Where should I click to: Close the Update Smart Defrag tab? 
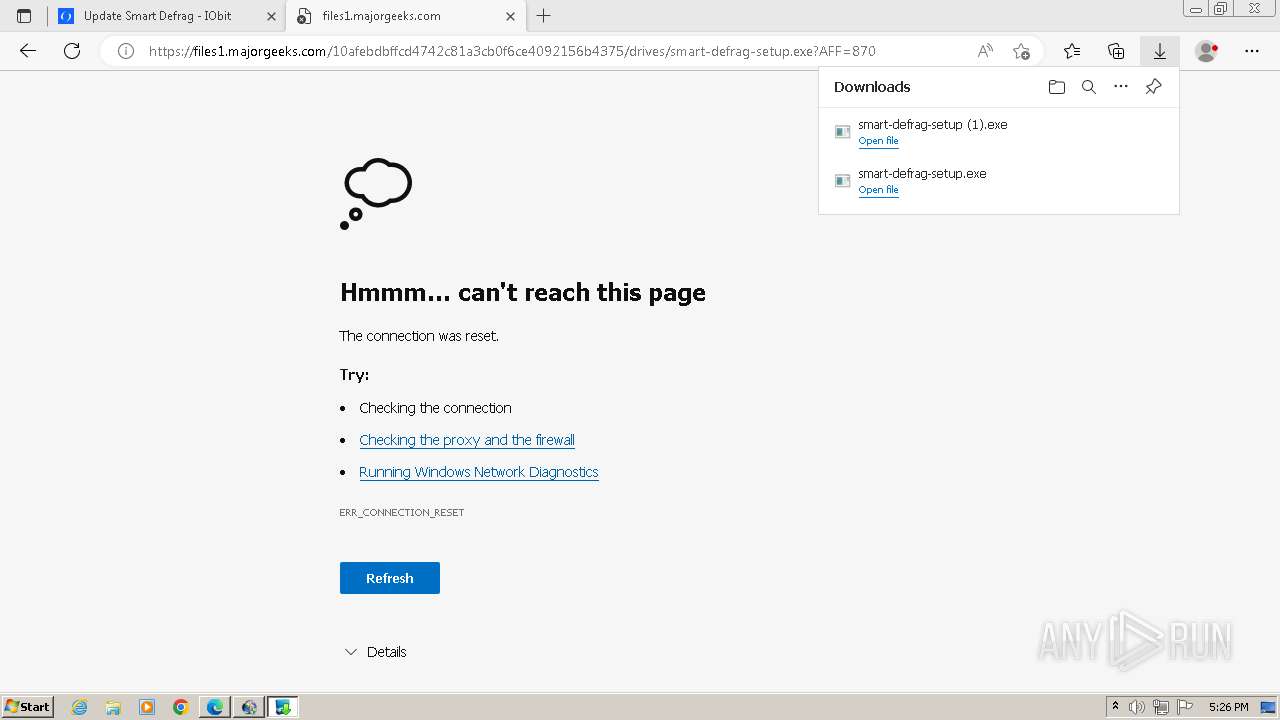click(x=271, y=16)
